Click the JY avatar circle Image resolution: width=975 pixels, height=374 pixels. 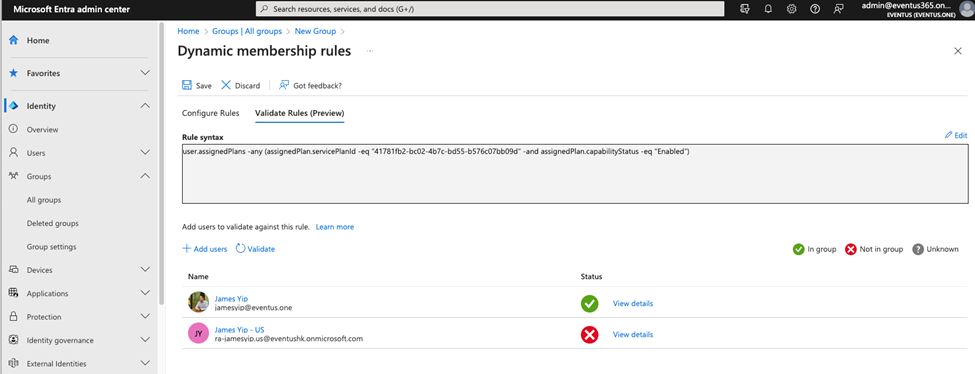198,334
